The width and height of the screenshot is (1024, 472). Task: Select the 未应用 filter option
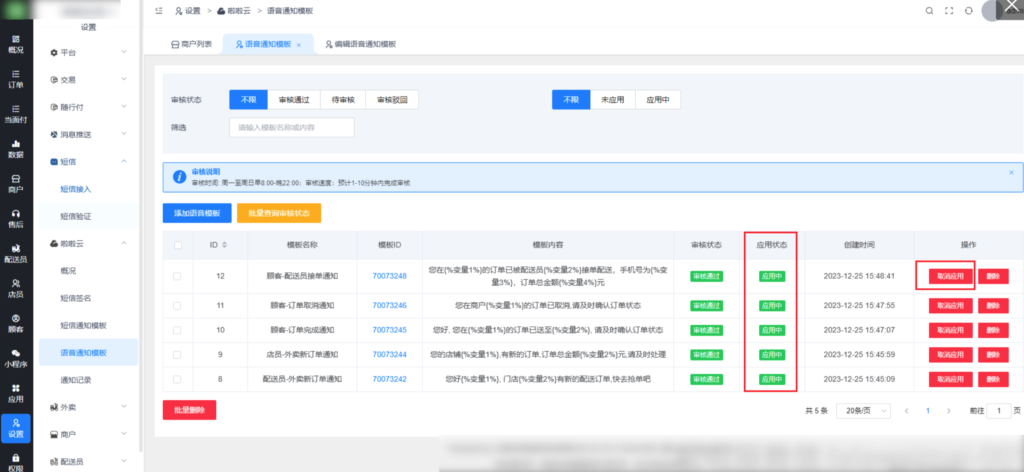tap(613, 100)
